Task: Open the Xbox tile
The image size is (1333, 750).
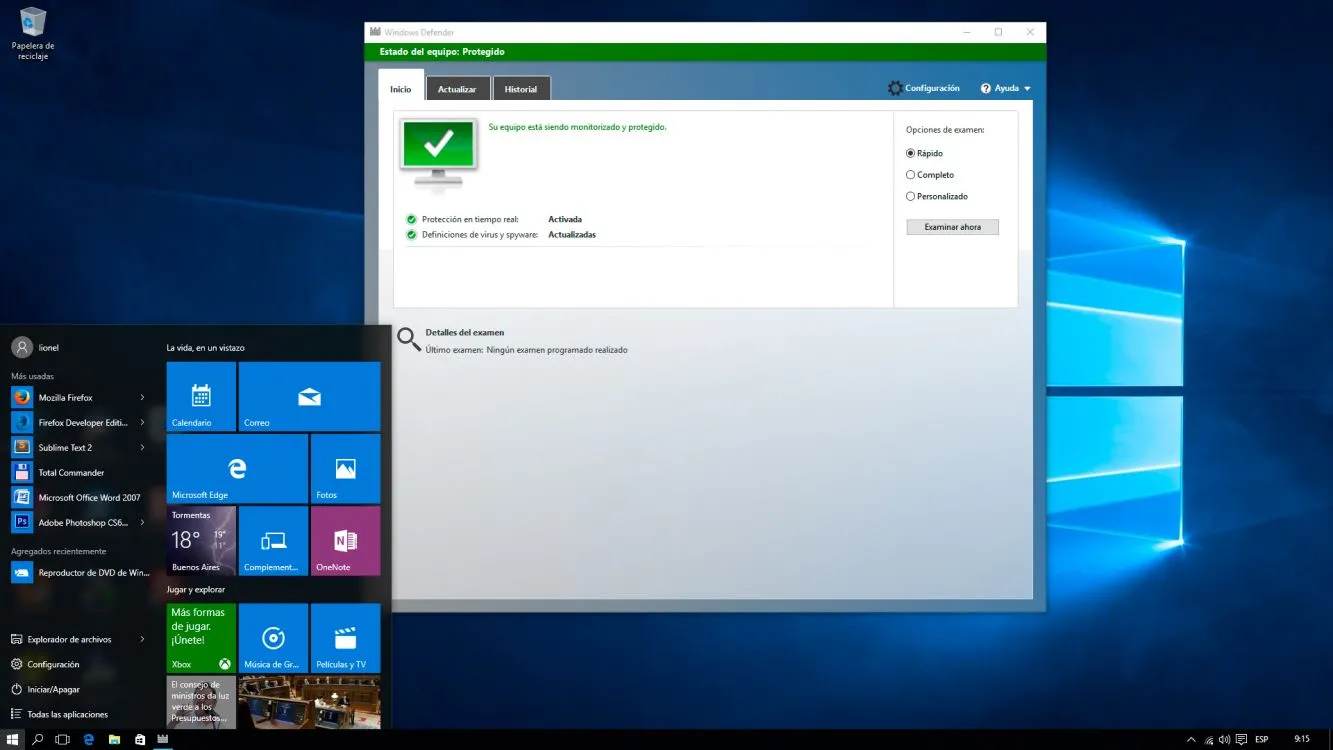Action: [201, 637]
